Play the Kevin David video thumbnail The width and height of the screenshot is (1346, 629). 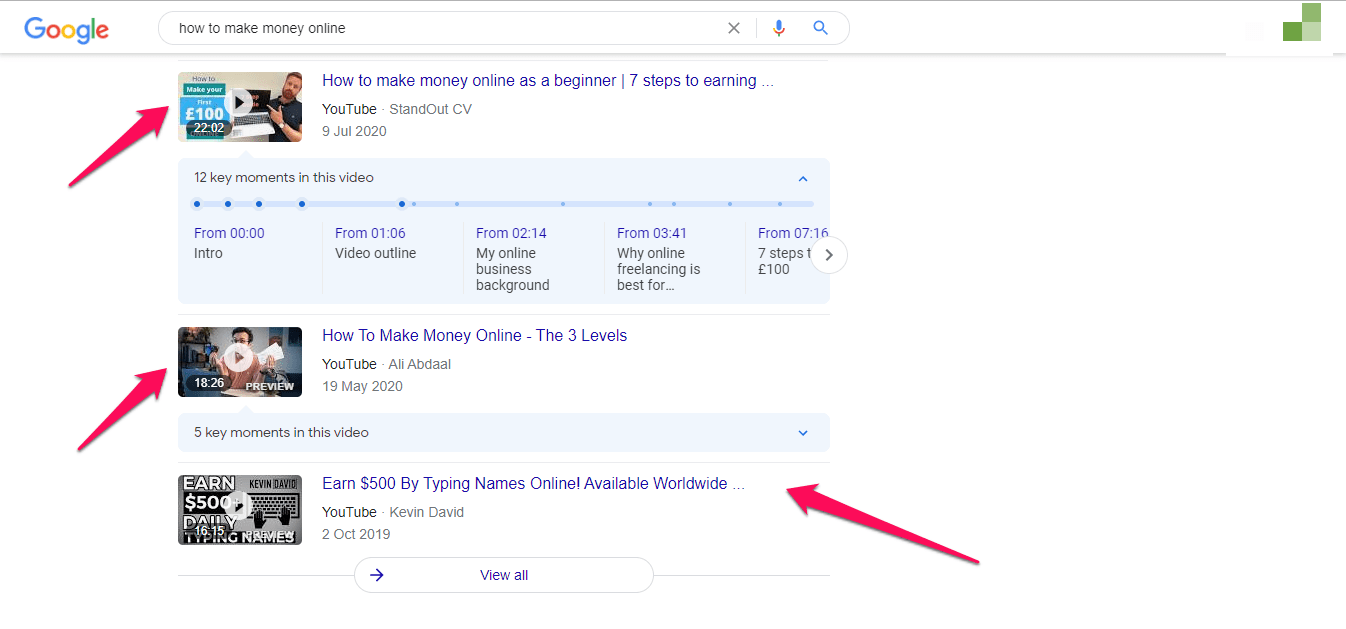pyautogui.click(x=240, y=509)
